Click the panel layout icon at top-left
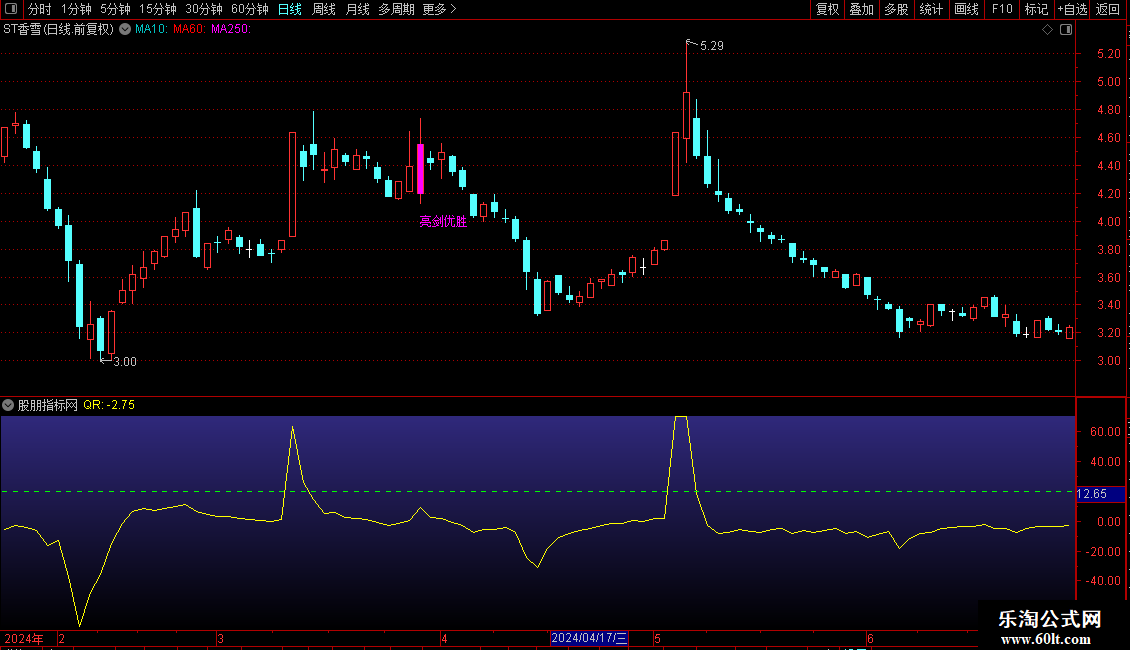Image resolution: width=1130 pixels, height=650 pixels. (x=11, y=9)
